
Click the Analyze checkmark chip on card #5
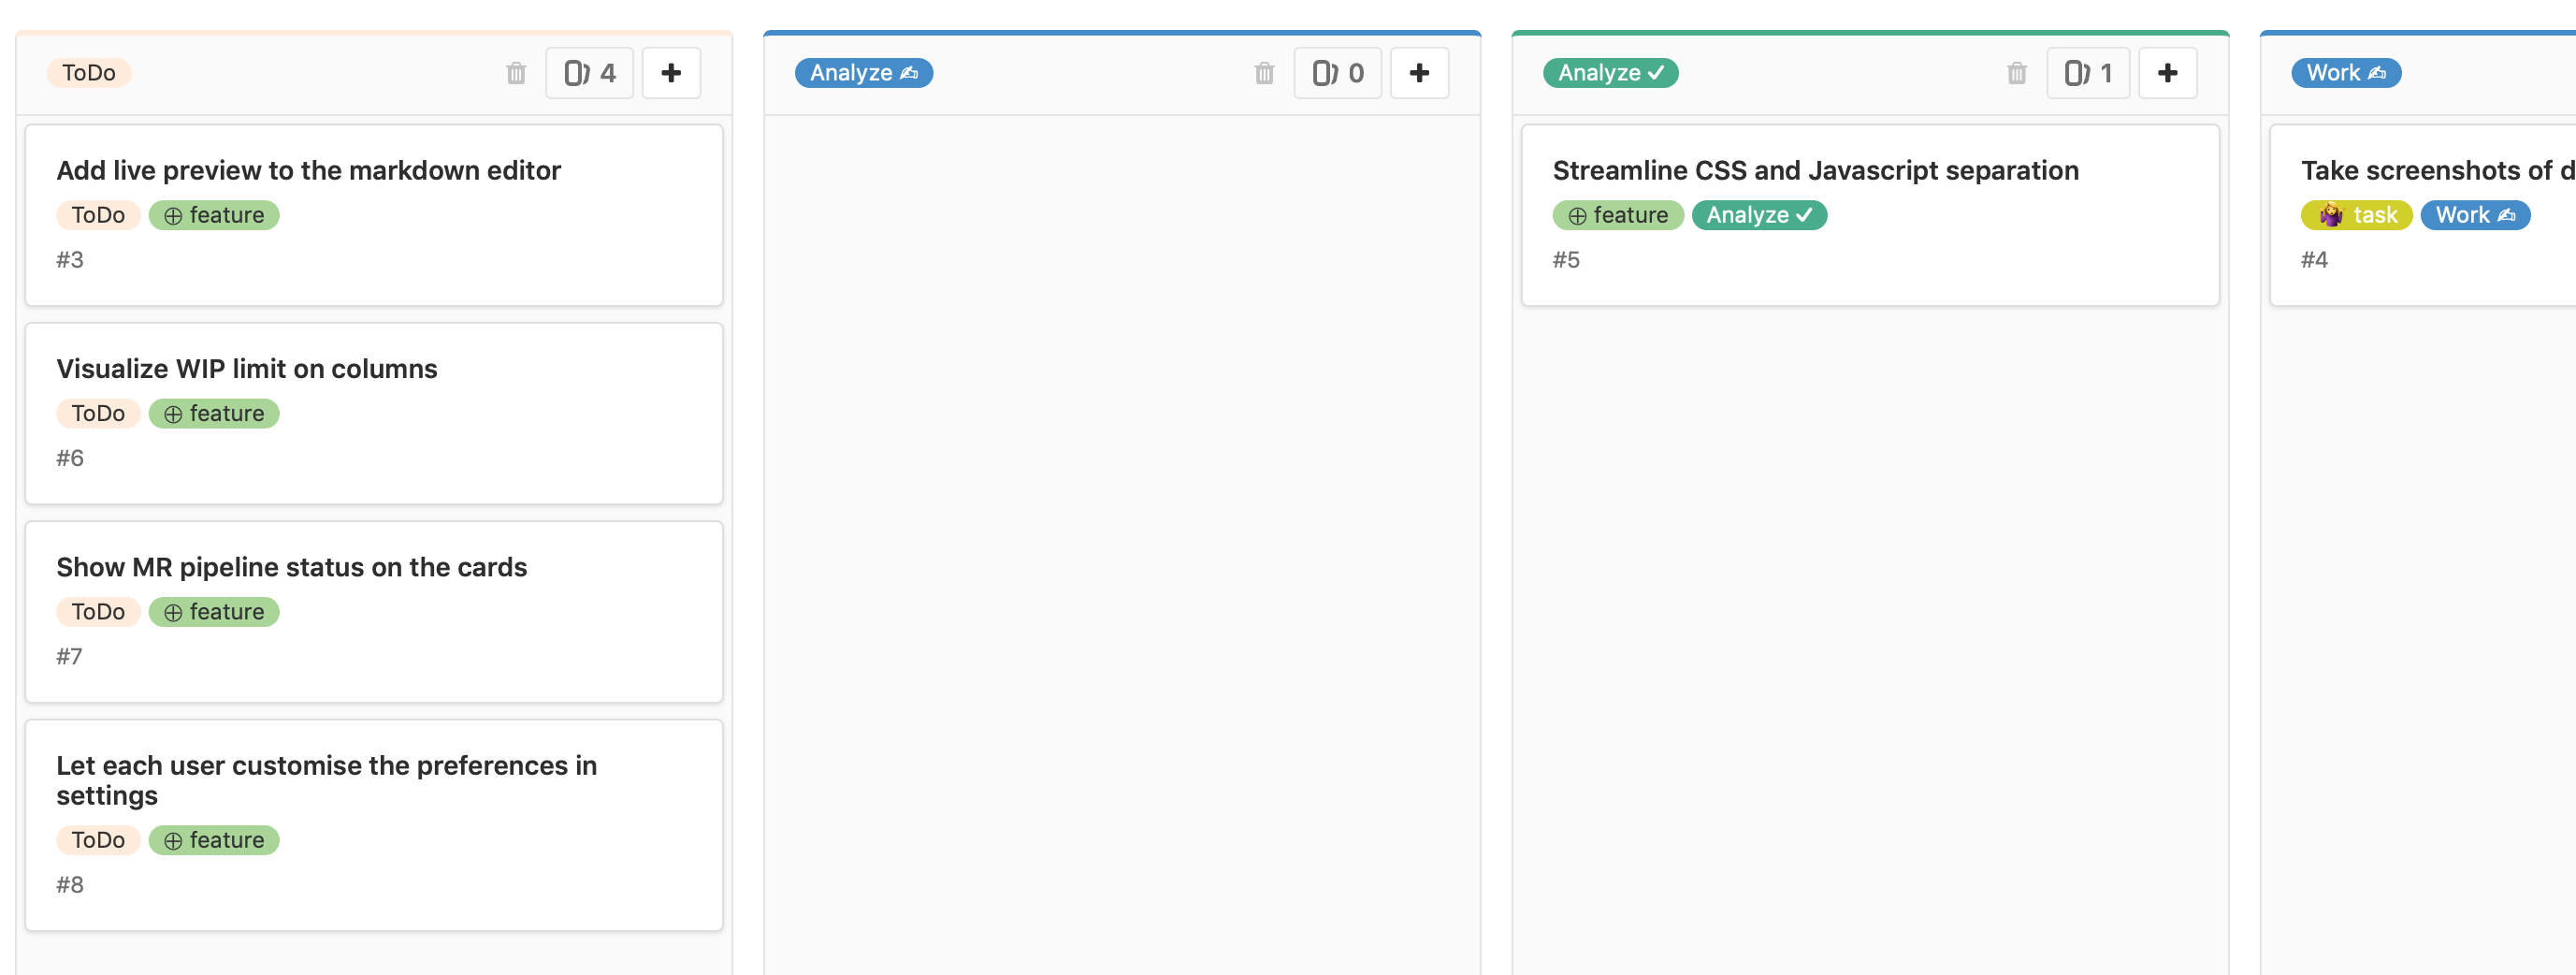[1760, 214]
